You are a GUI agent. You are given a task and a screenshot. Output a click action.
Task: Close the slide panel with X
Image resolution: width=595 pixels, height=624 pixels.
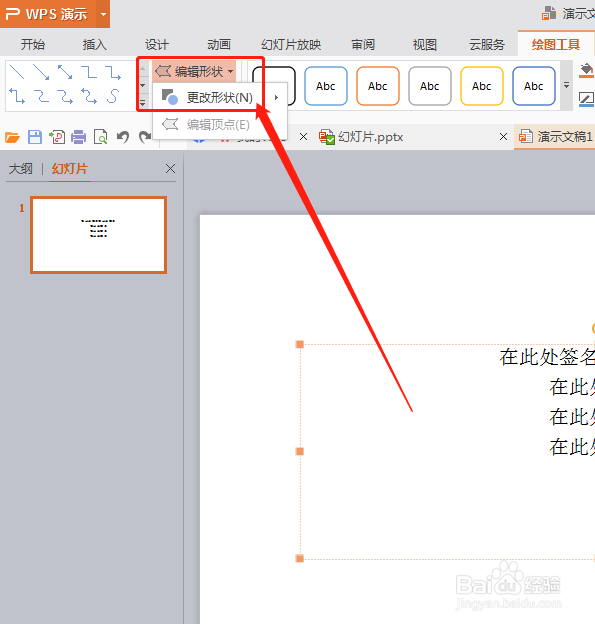coord(170,169)
